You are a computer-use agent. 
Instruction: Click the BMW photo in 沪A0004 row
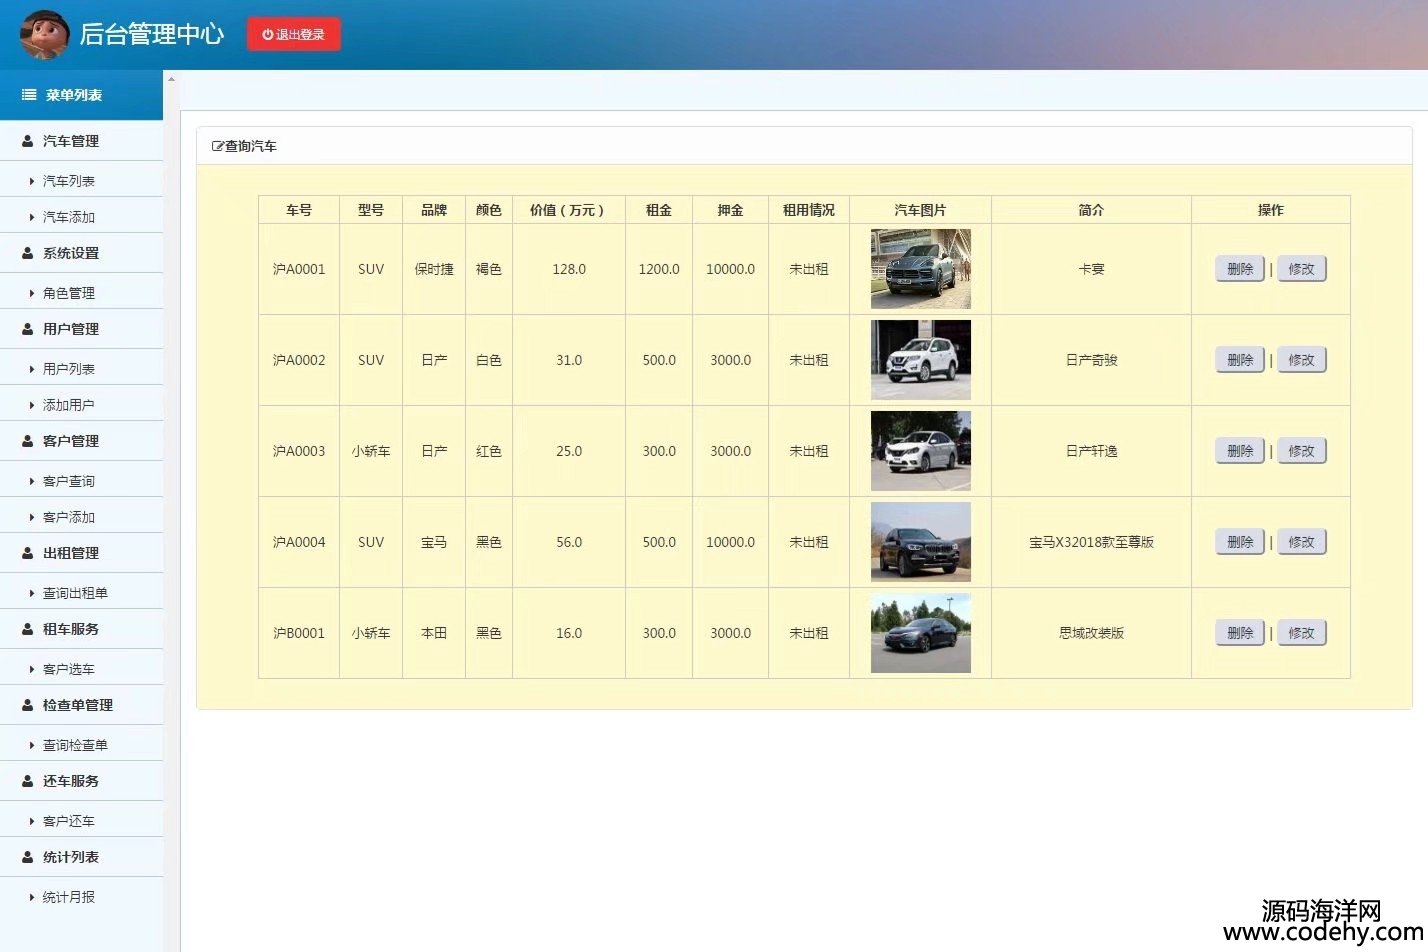pyautogui.click(x=921, y=542)
